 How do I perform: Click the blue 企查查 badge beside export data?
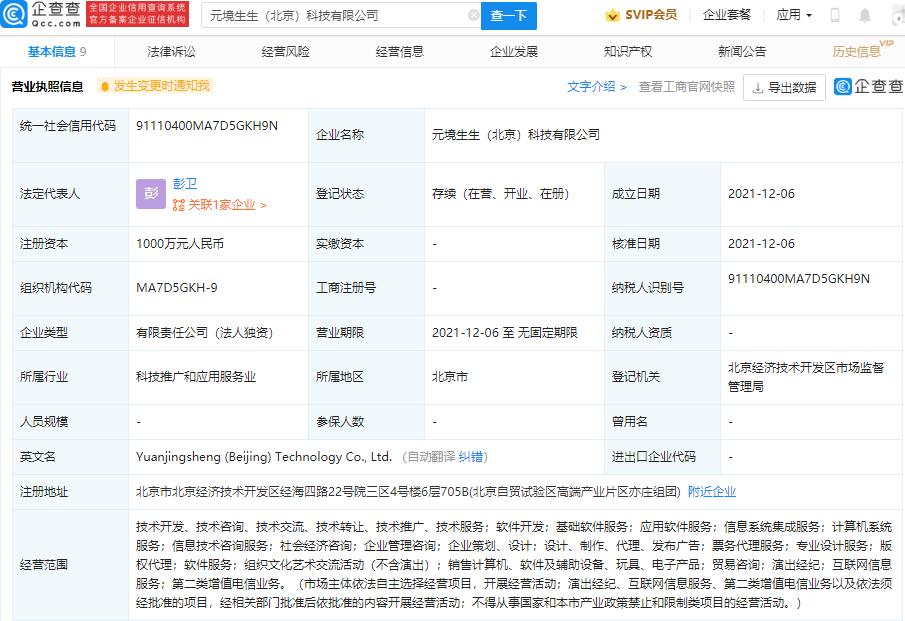pyautogui.click(x=843, y=88)
